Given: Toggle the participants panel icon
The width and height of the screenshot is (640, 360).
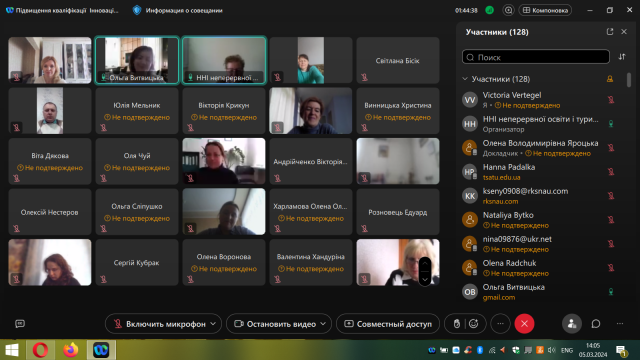Looking at the screenshot, I should coord(572,324).
